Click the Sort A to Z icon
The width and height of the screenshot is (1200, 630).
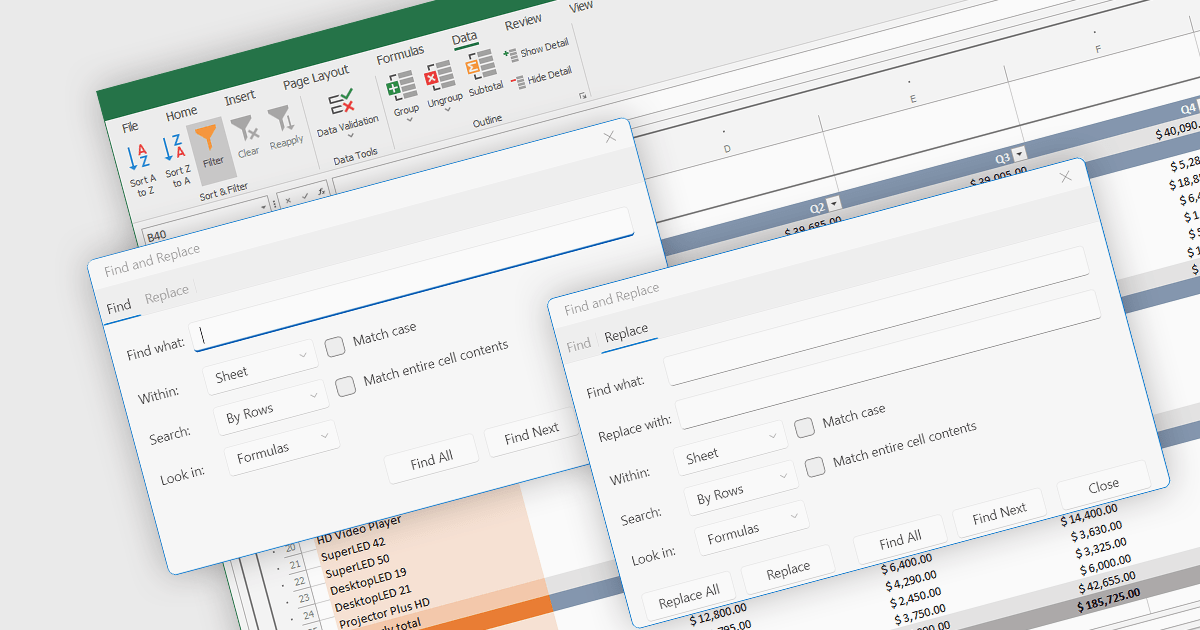click(140, 157)
